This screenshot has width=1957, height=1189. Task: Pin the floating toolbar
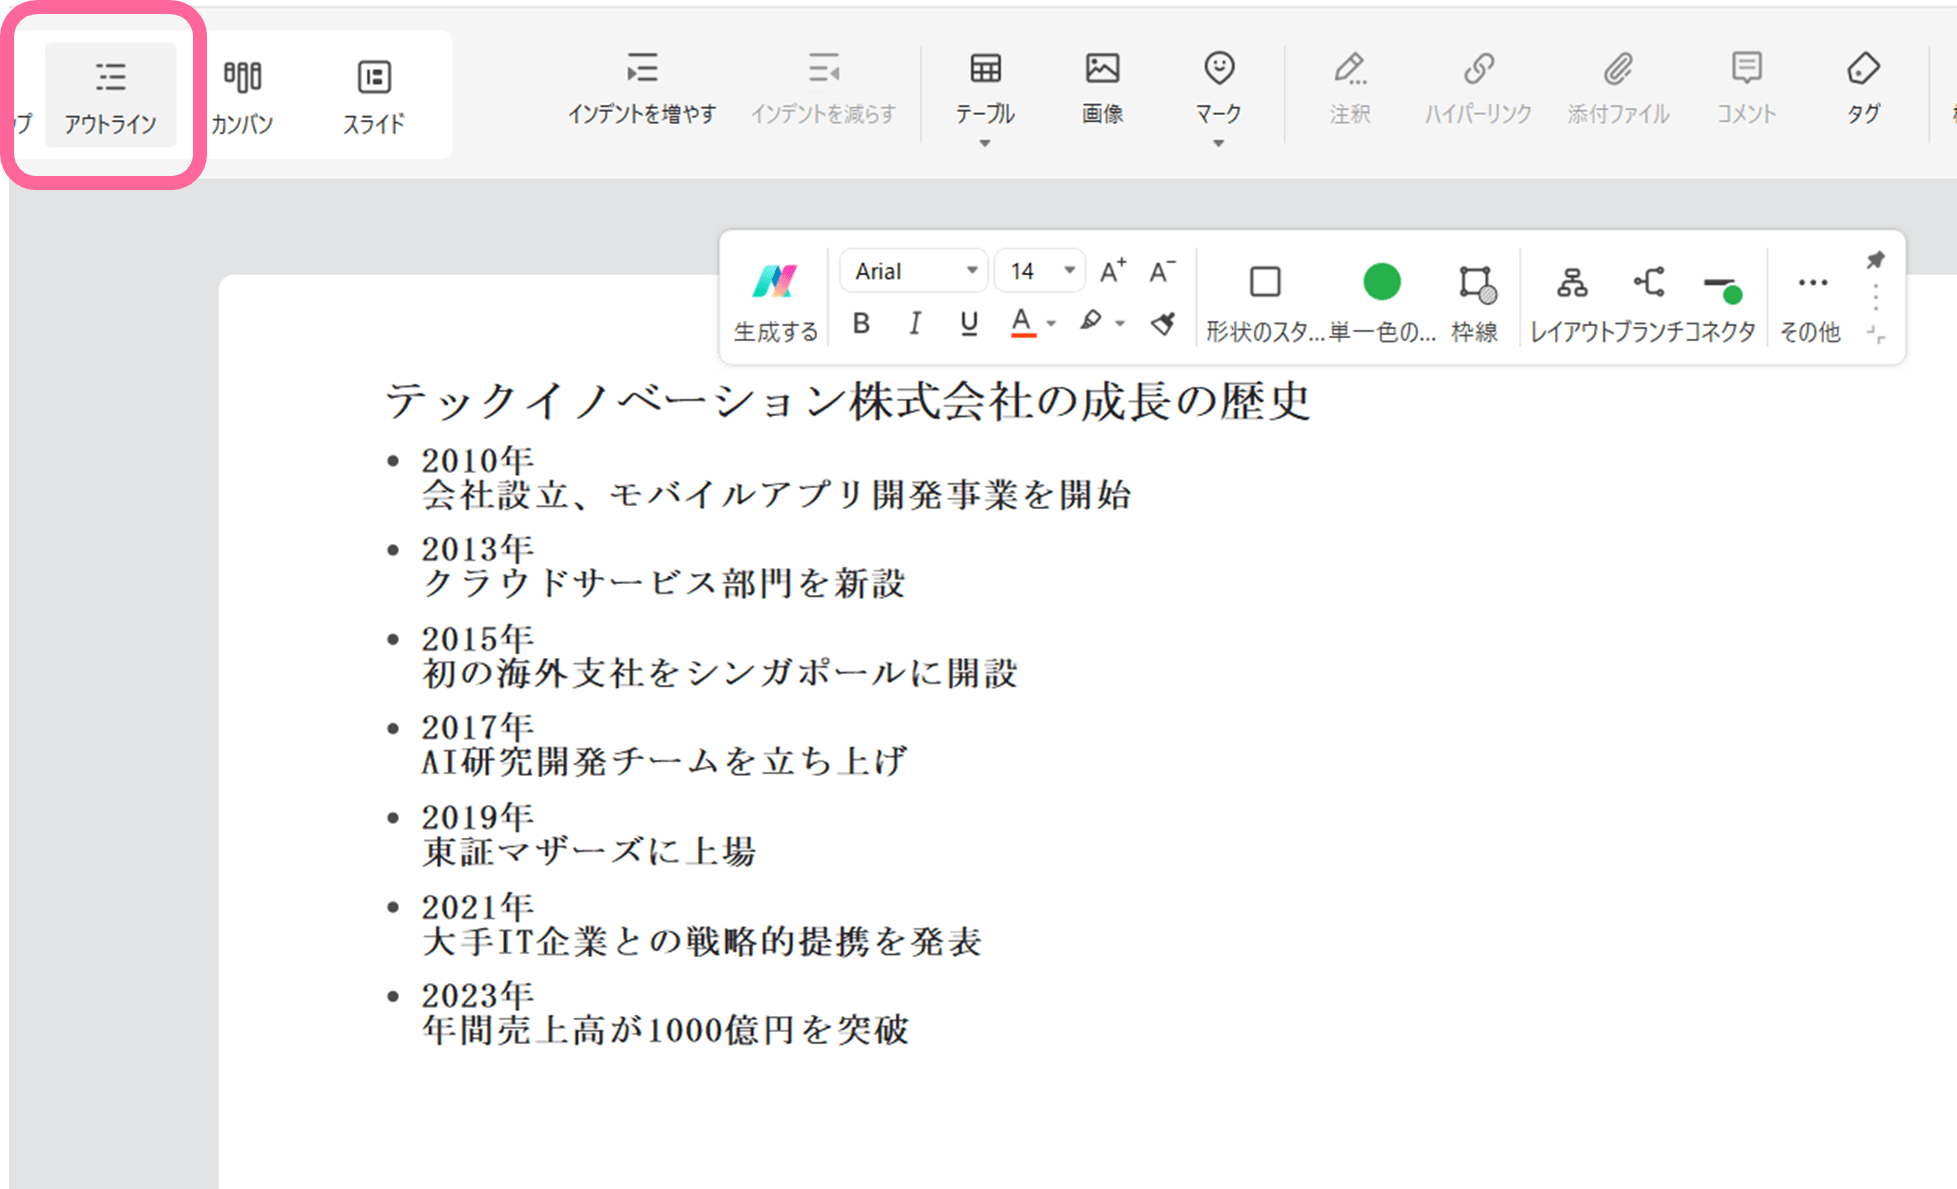click(x=1875, y=260)
